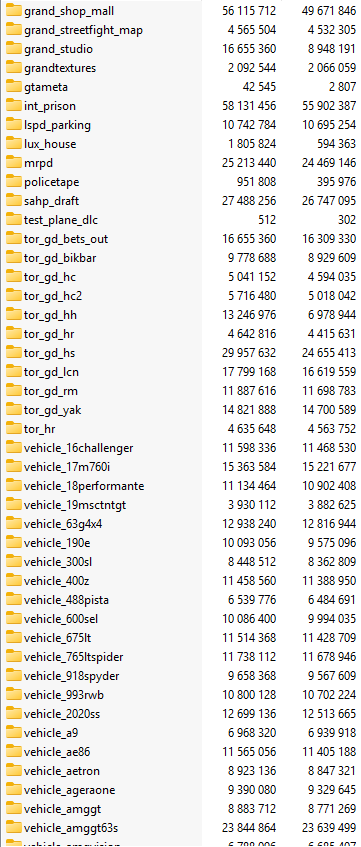Screen dimensions: 361x847
Task: Click the test_plane_dlc folder icon
Action: coord(14,219)
